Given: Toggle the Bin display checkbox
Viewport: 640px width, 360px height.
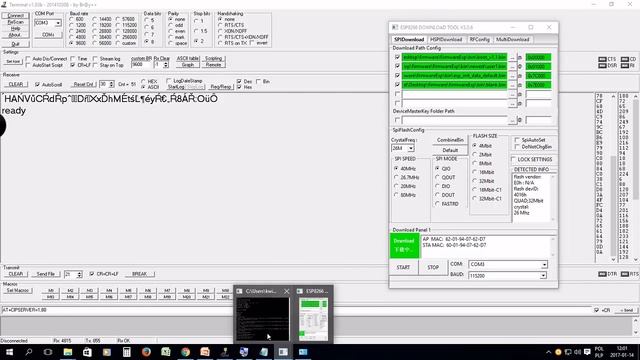Looking at the screenshot, I should (x=258, y=82).
